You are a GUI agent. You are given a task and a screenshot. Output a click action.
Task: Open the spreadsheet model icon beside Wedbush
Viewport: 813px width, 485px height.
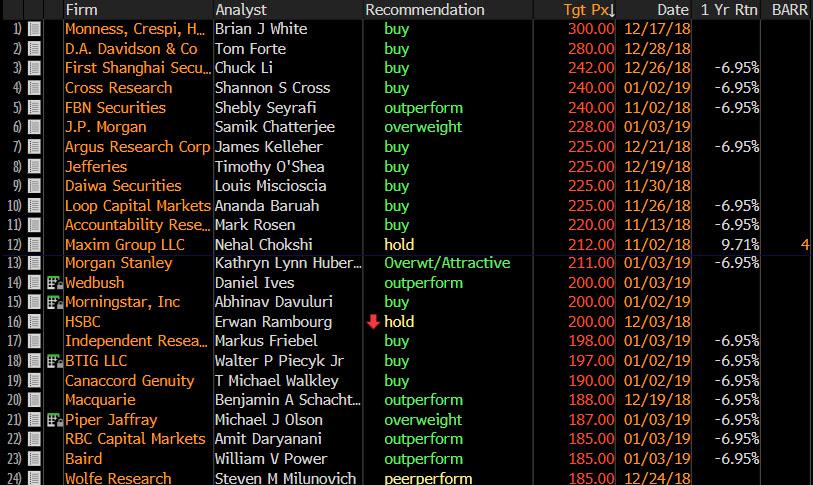(x=54, y=283)
